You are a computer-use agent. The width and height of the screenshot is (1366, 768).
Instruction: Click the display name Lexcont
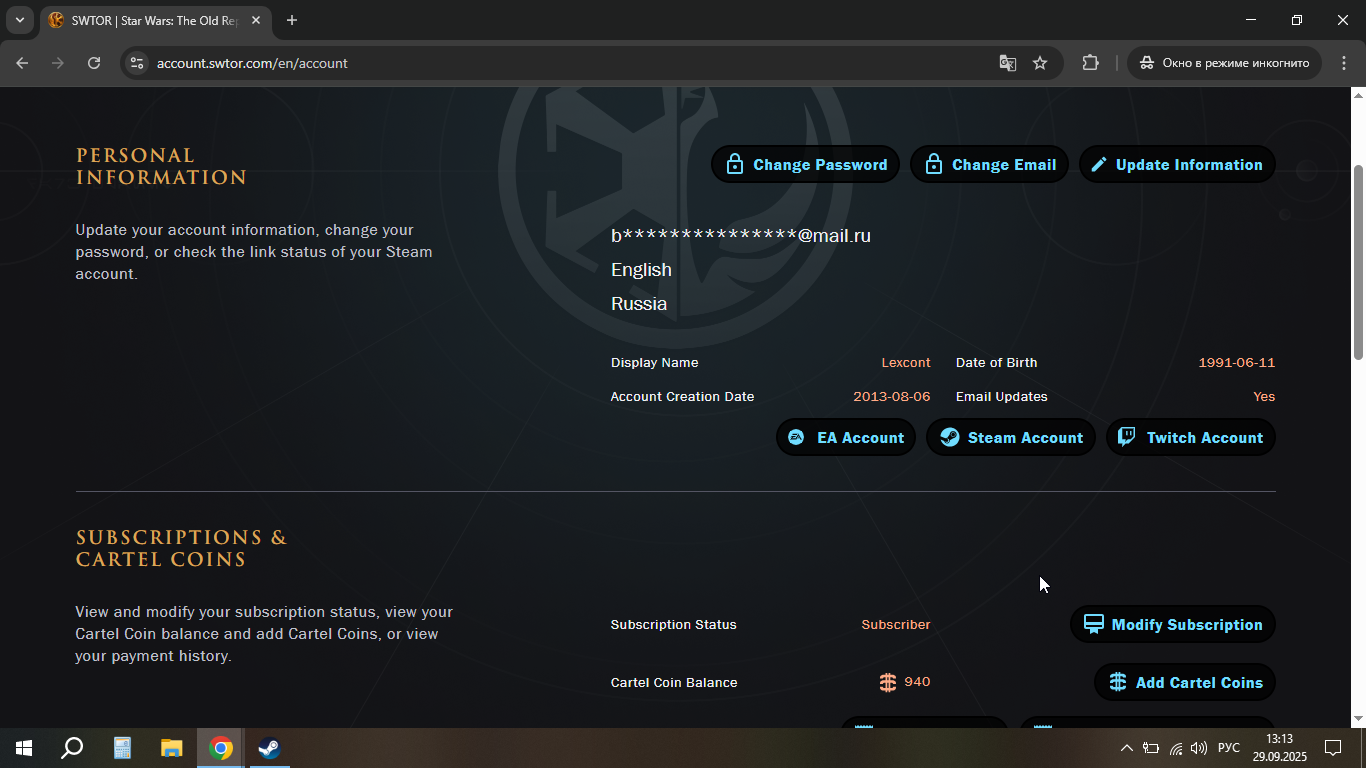coord(906,363)
